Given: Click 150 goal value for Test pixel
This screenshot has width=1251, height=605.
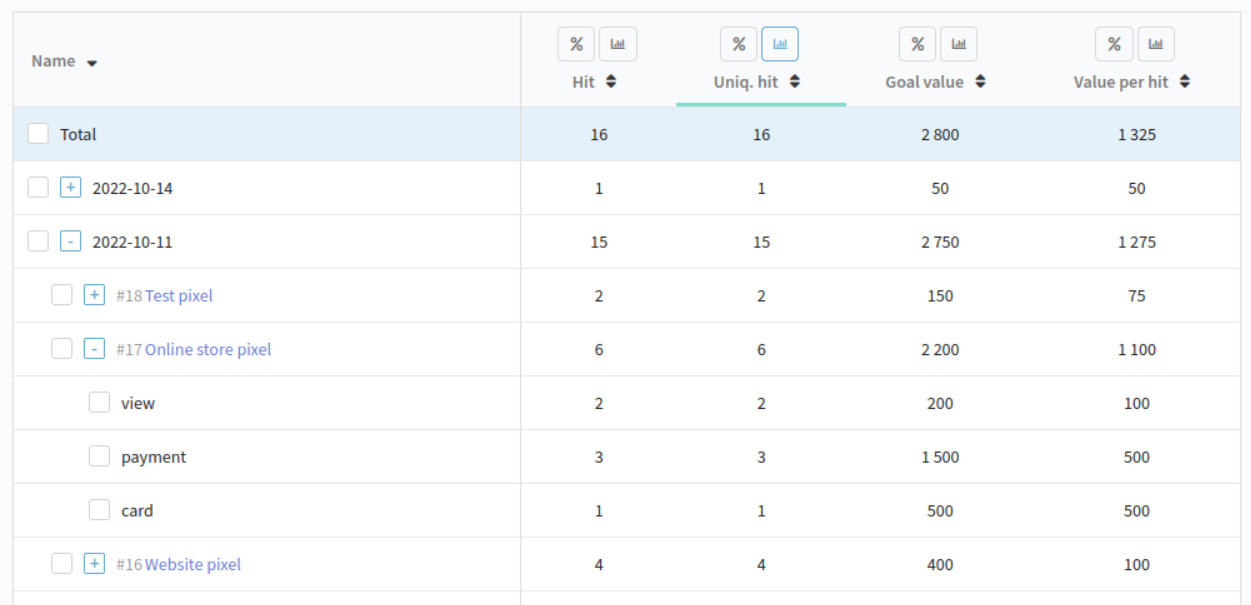Looking at the screenshot, I should [x=940, y=296].
